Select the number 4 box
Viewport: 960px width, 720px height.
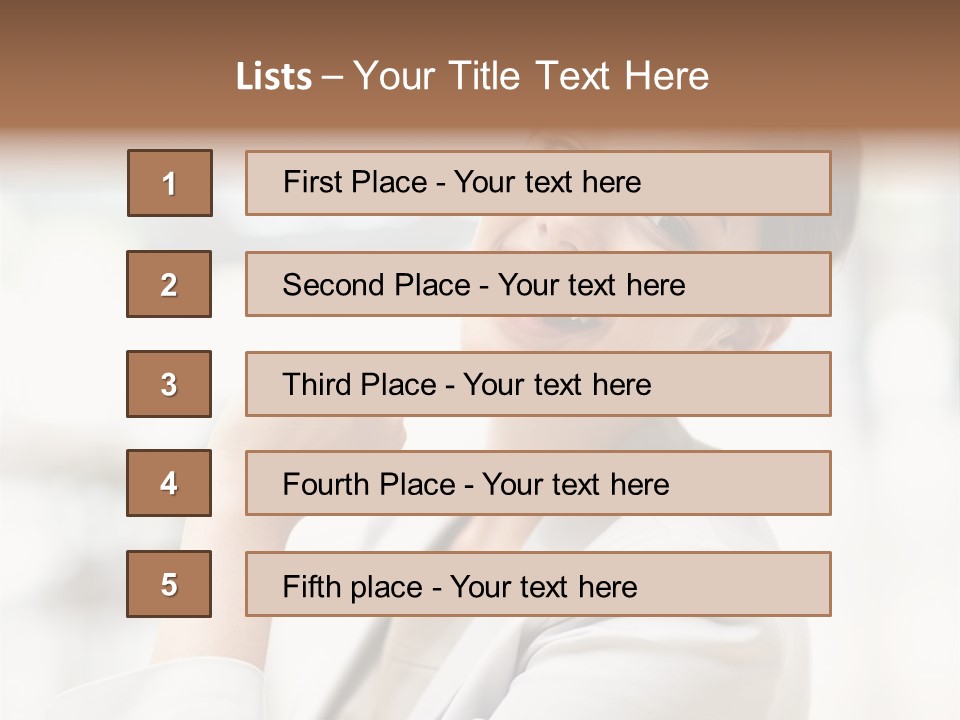(x=169, y=483)
